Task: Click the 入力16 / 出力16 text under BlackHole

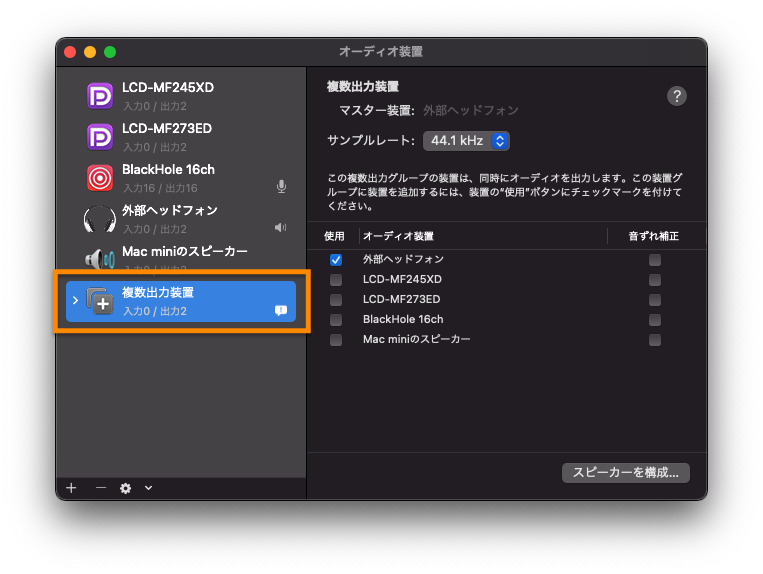Action: click(160, 188)
